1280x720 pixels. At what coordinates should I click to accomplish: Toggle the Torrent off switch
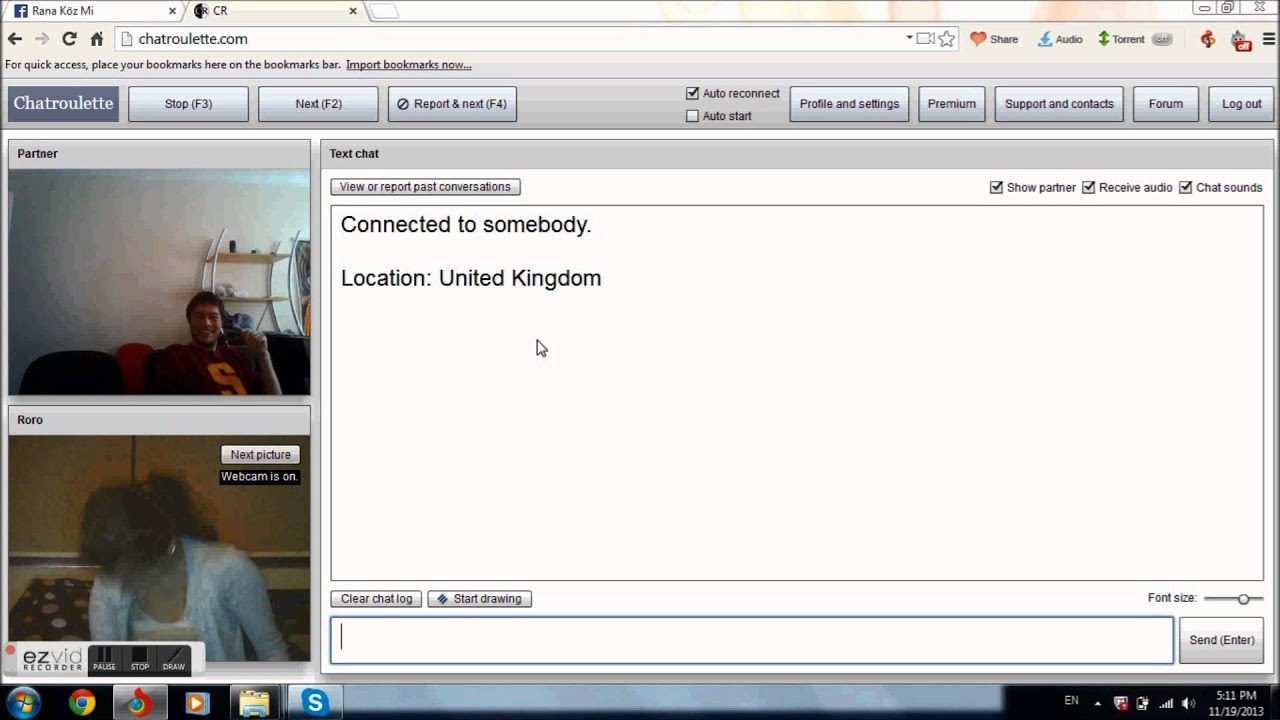tap(1162, 39)
